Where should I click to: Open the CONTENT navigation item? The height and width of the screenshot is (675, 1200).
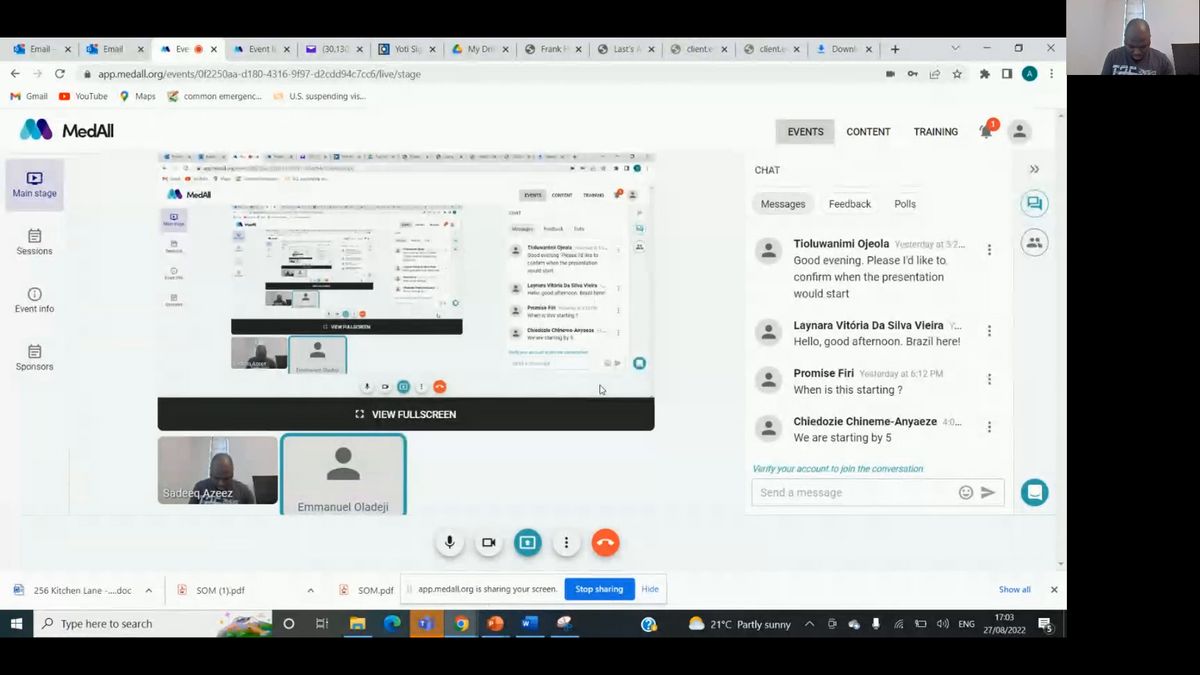[868, 132]
